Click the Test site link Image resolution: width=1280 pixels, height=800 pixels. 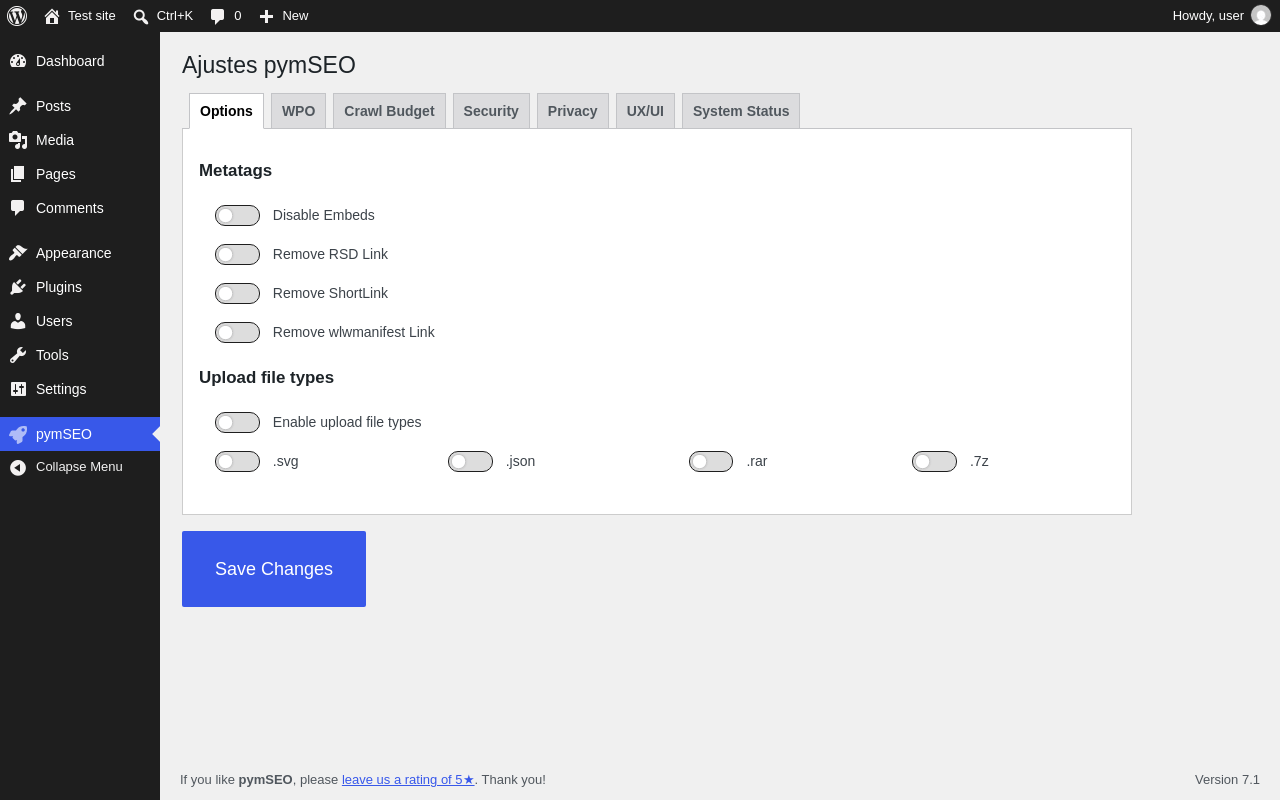coord(92,16)
